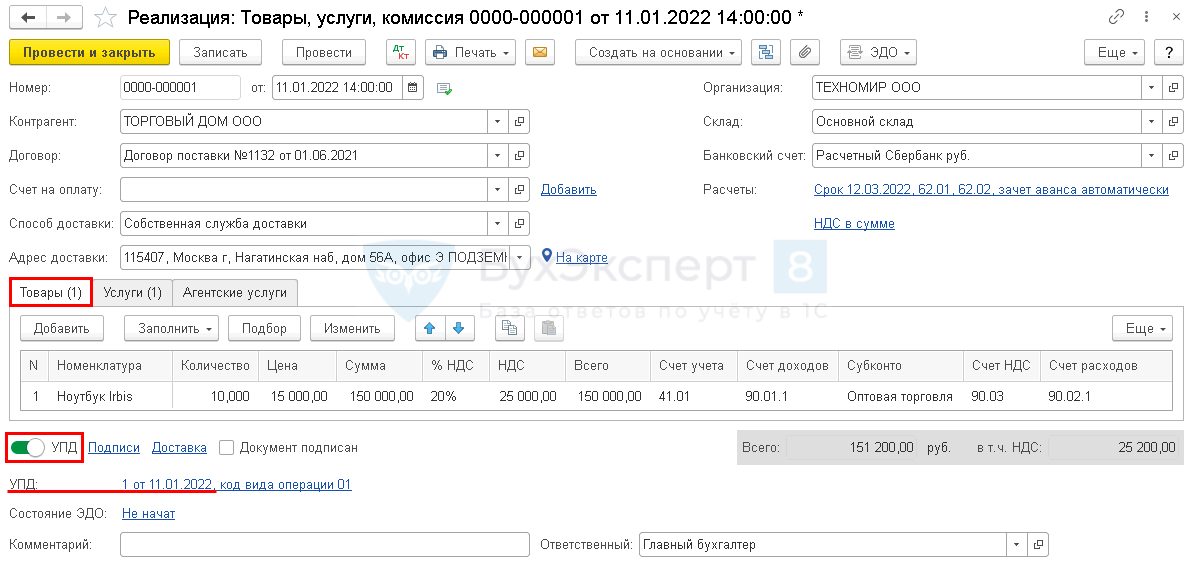This screenshot has height=563, width=1190.
Task: Open the Печать dropdown menu
Action: click(470, 53)
